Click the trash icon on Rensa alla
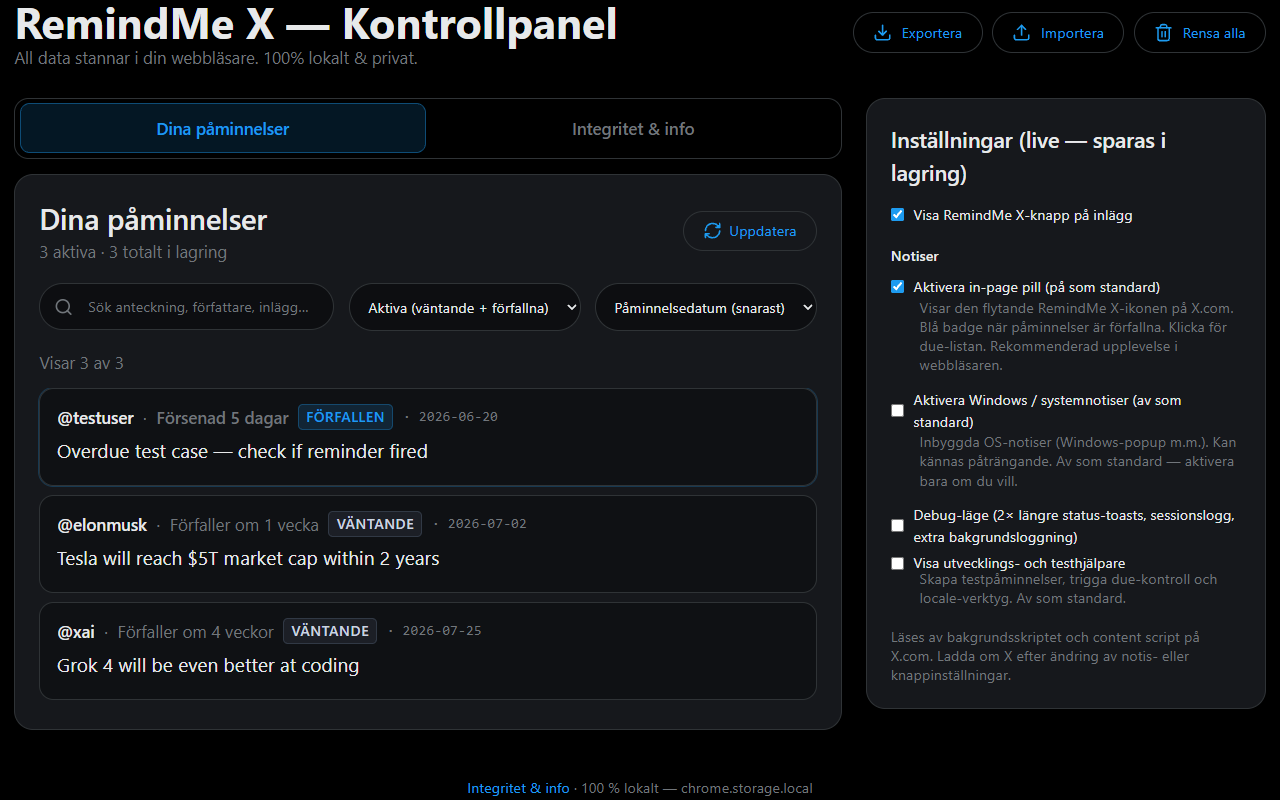Image resolution: width=1280 pixels, height=800 pixels. pyautogui.click(x=1163, y=33)
